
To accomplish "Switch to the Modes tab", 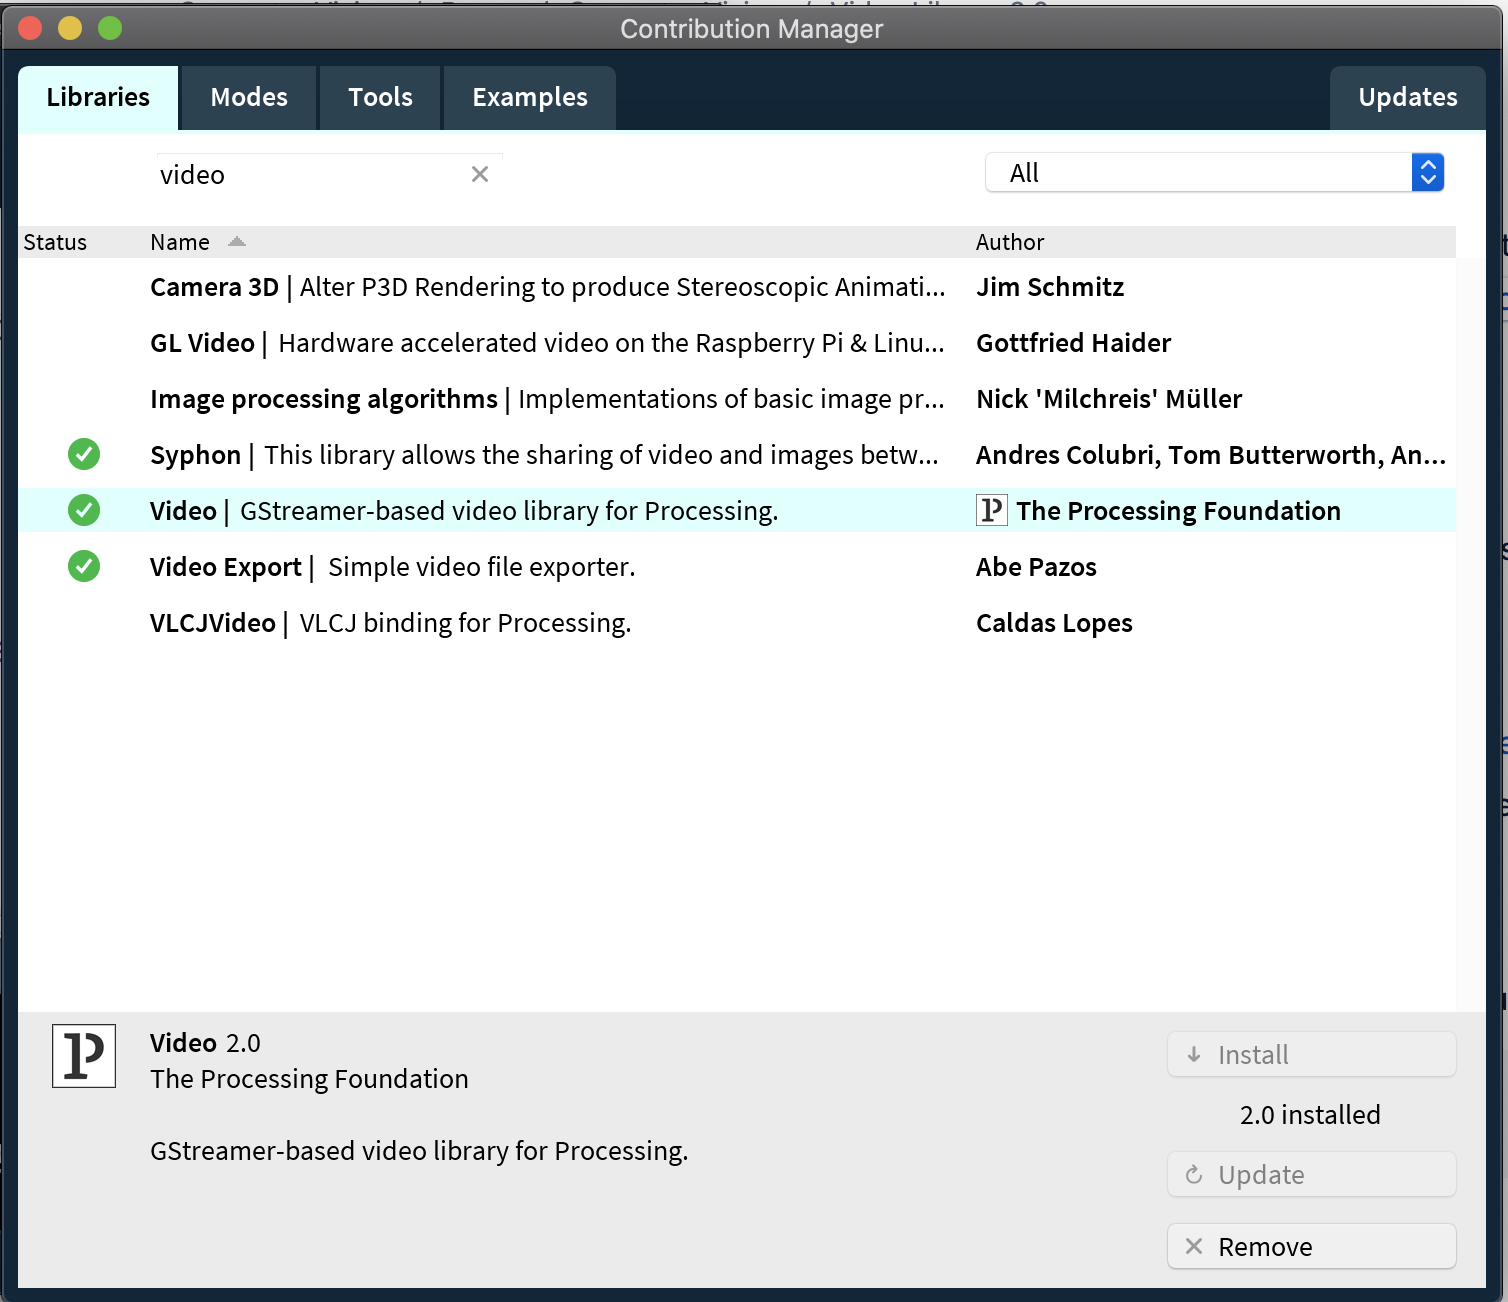I will pos(249,97).
